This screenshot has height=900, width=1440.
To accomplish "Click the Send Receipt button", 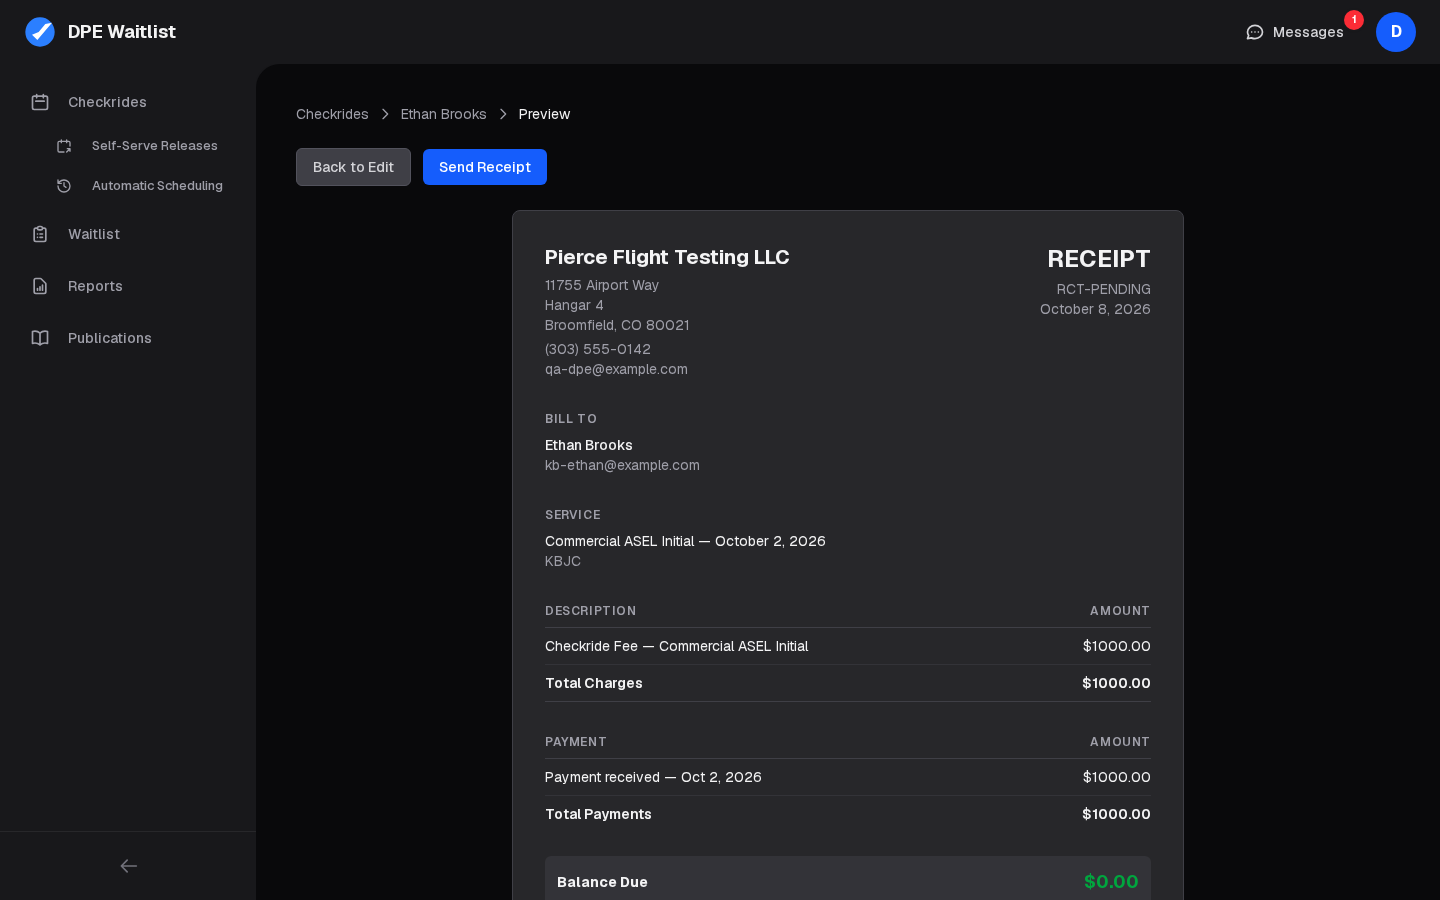I will tap(485, 167).
